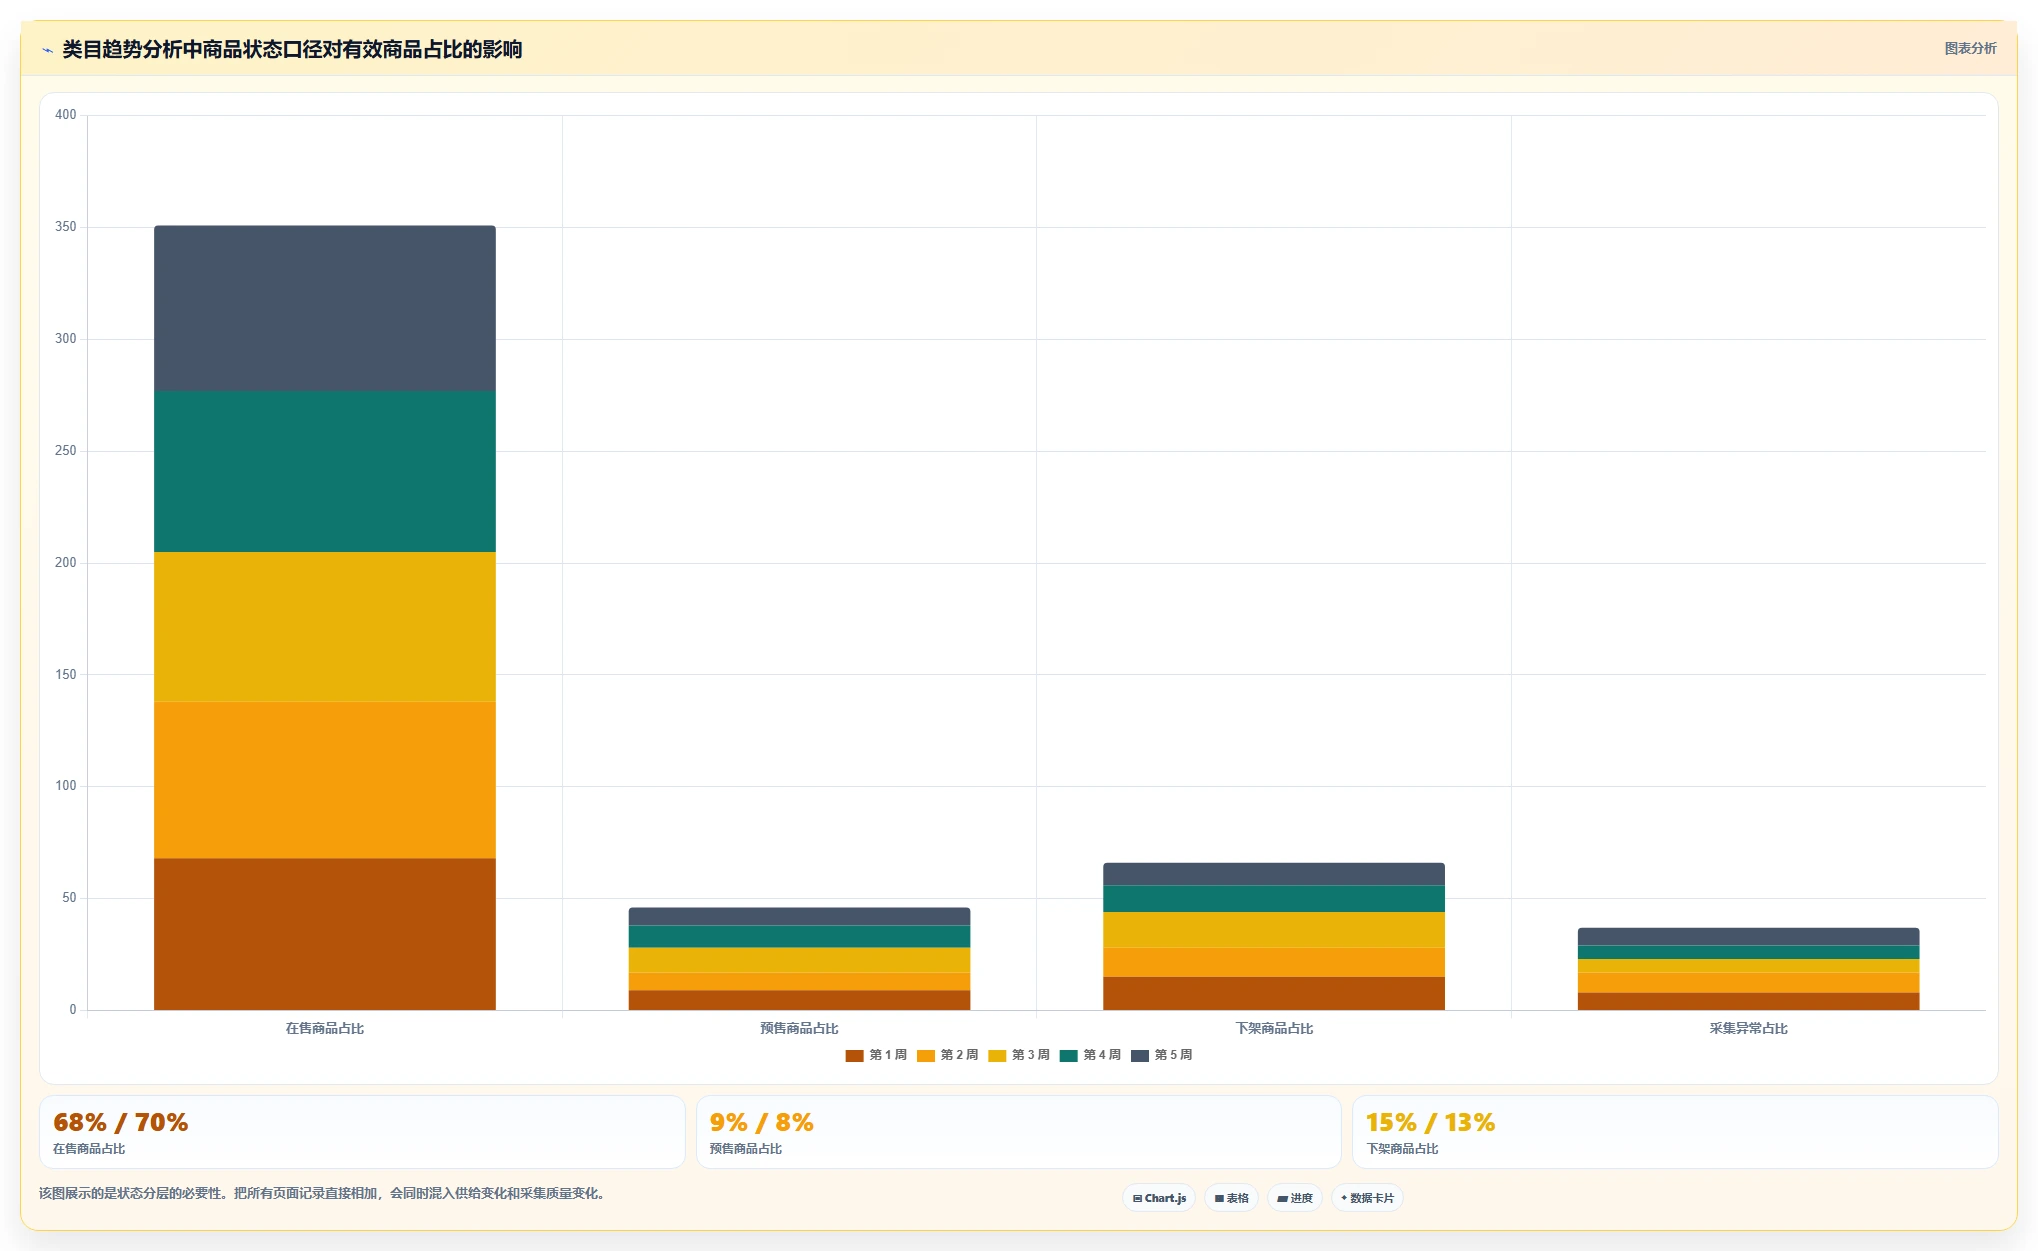2038x1251 pixels.
Task: Click the slate 第5周 segment of 下架商品占比 bar
Action: [1274, 875]
